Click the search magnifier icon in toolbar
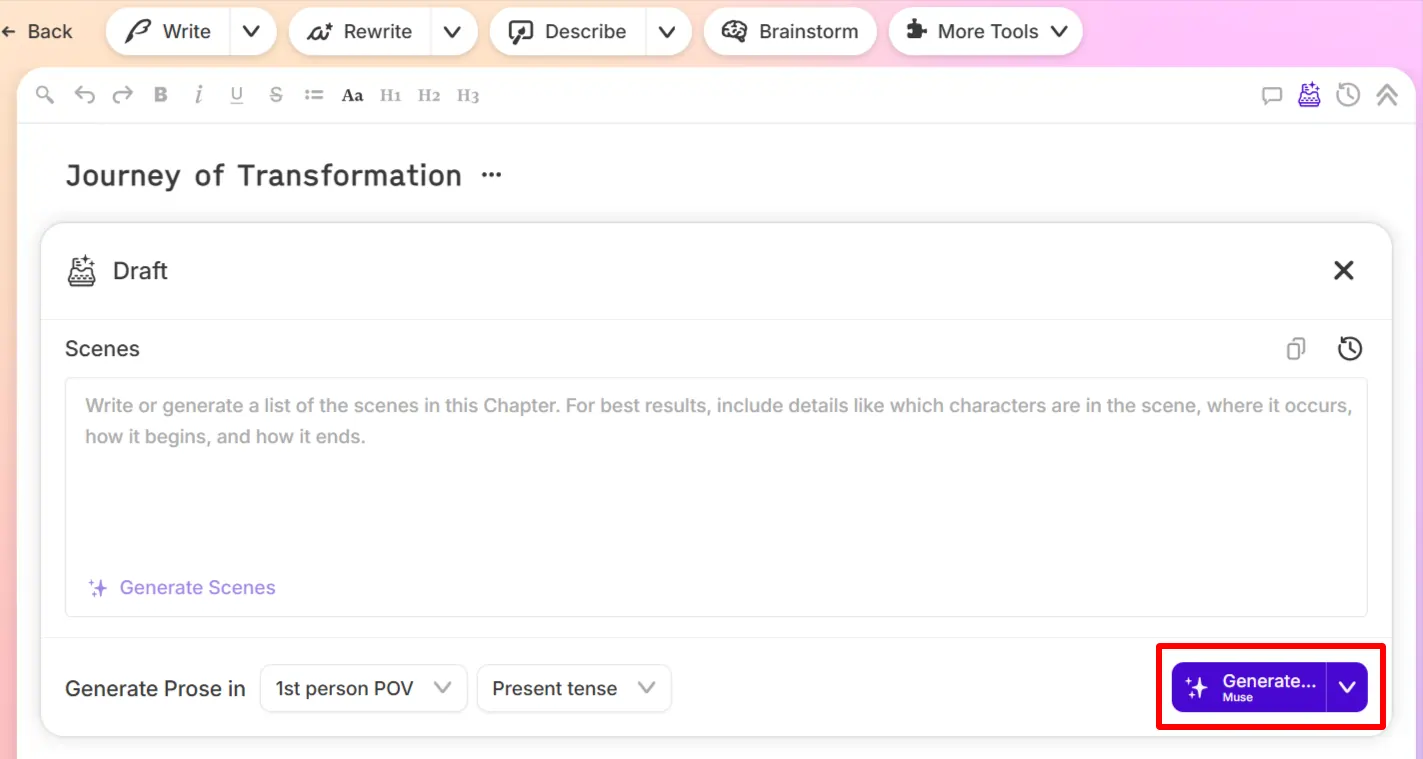Screen dimensions: 1423x759 [44, 95]
